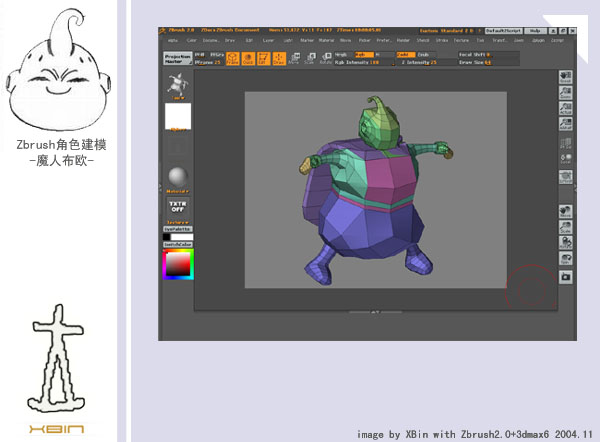Click the DefaultZScript button
This screenshot has width=600, height=442.
[504, 31]
